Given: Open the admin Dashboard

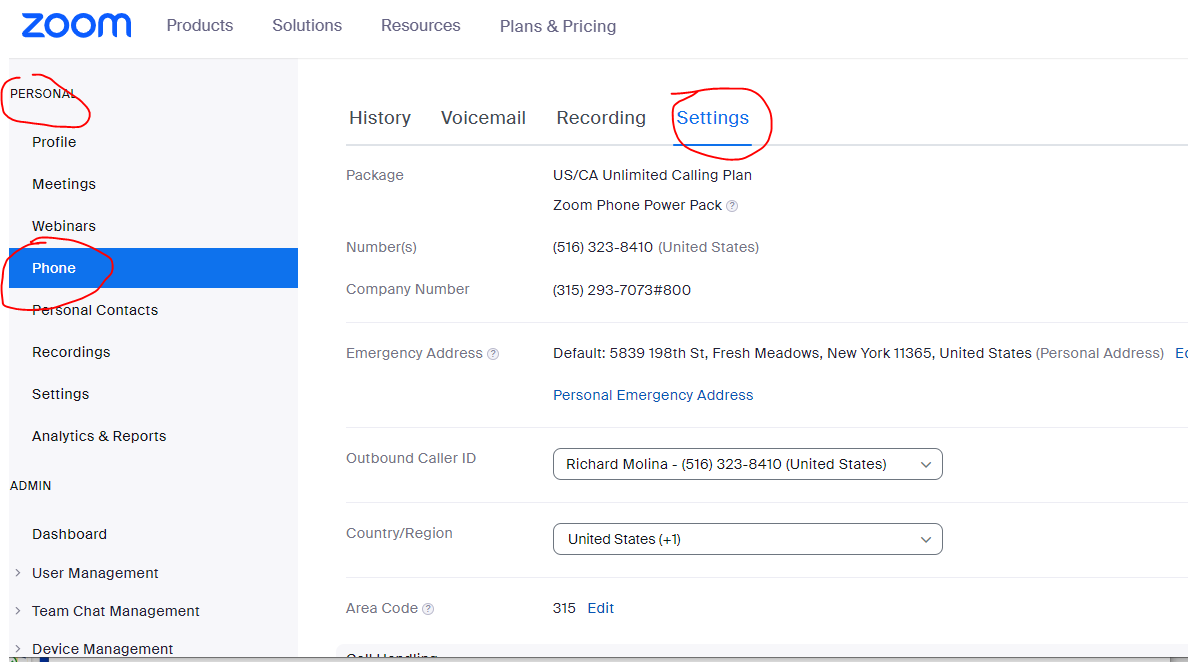Looking at the screenshot, I should pyautogui.click(x=69, y=535).
